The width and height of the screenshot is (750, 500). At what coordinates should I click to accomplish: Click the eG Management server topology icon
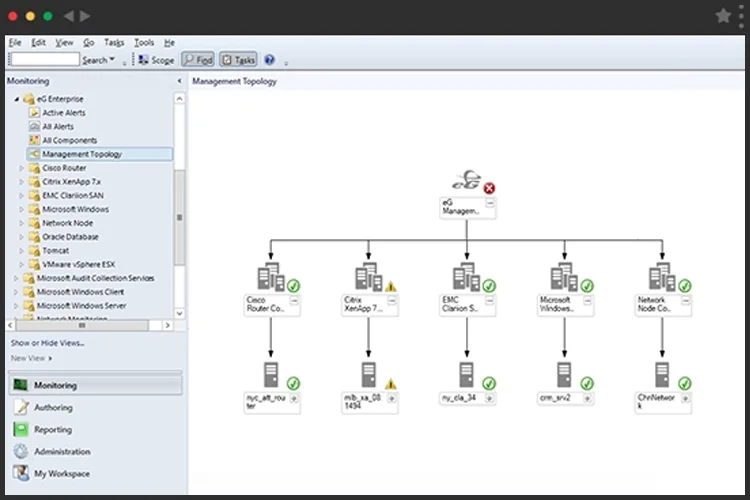point(467,180)
